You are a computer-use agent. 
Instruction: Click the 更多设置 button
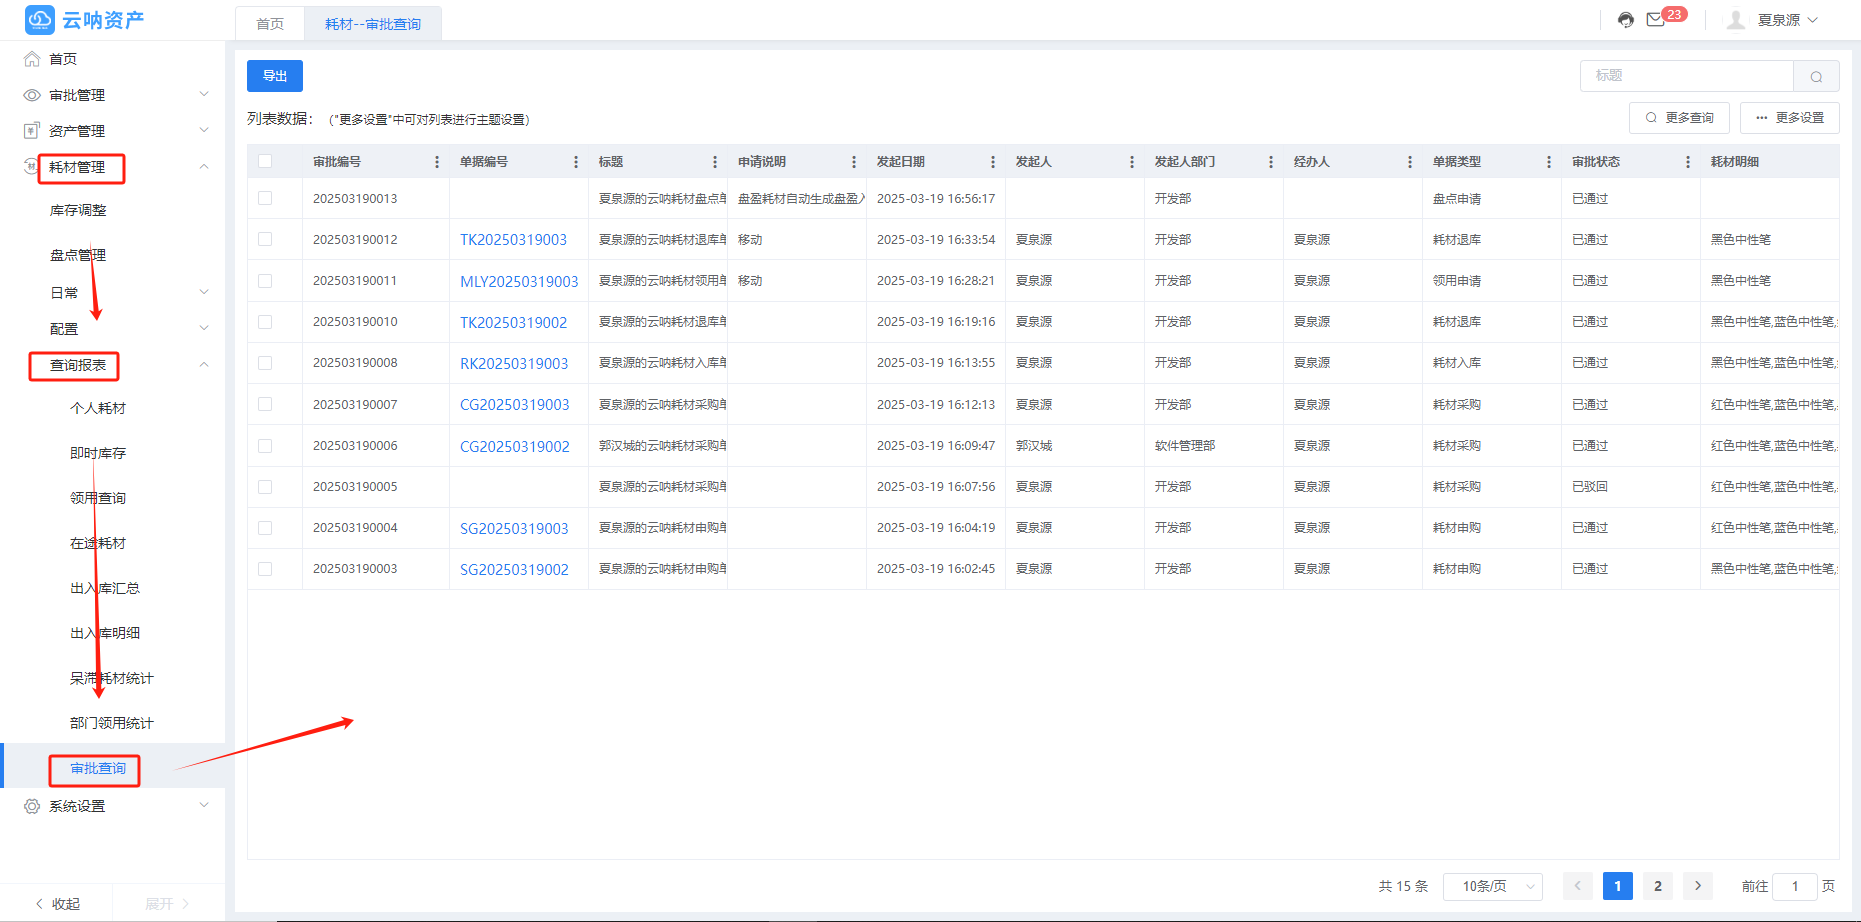point(1790,118)
